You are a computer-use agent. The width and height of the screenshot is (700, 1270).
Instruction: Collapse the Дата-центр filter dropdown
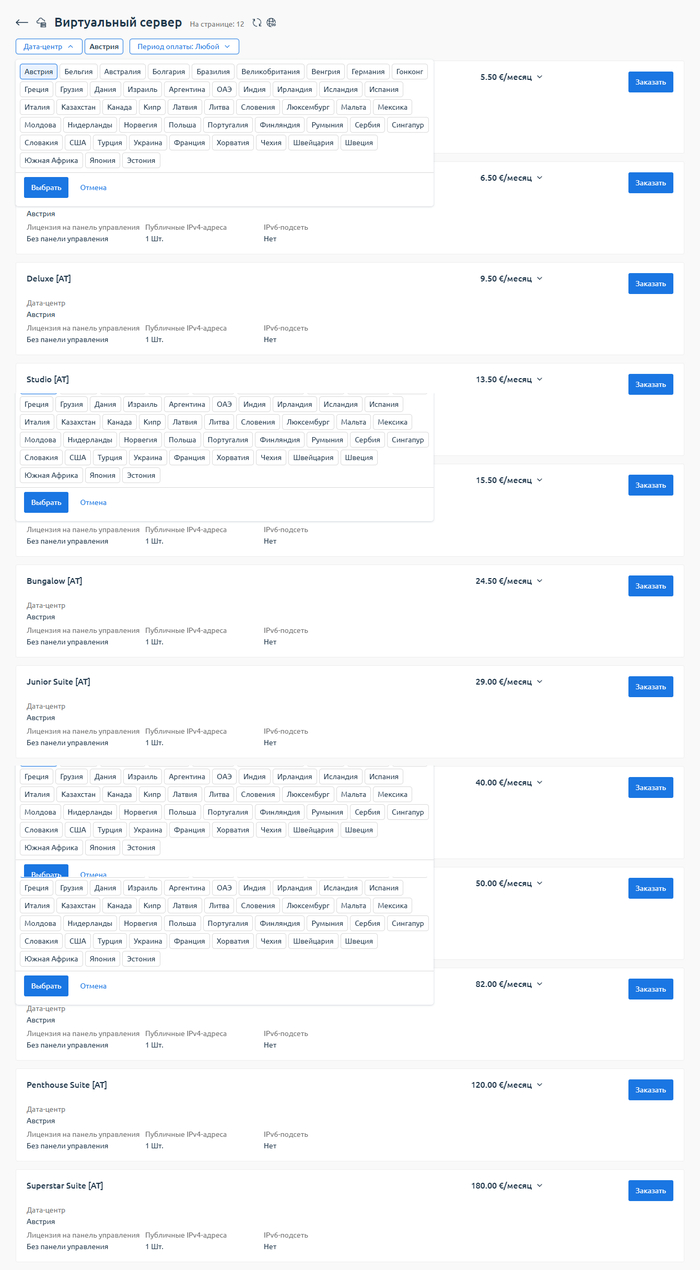pos(49,46)
